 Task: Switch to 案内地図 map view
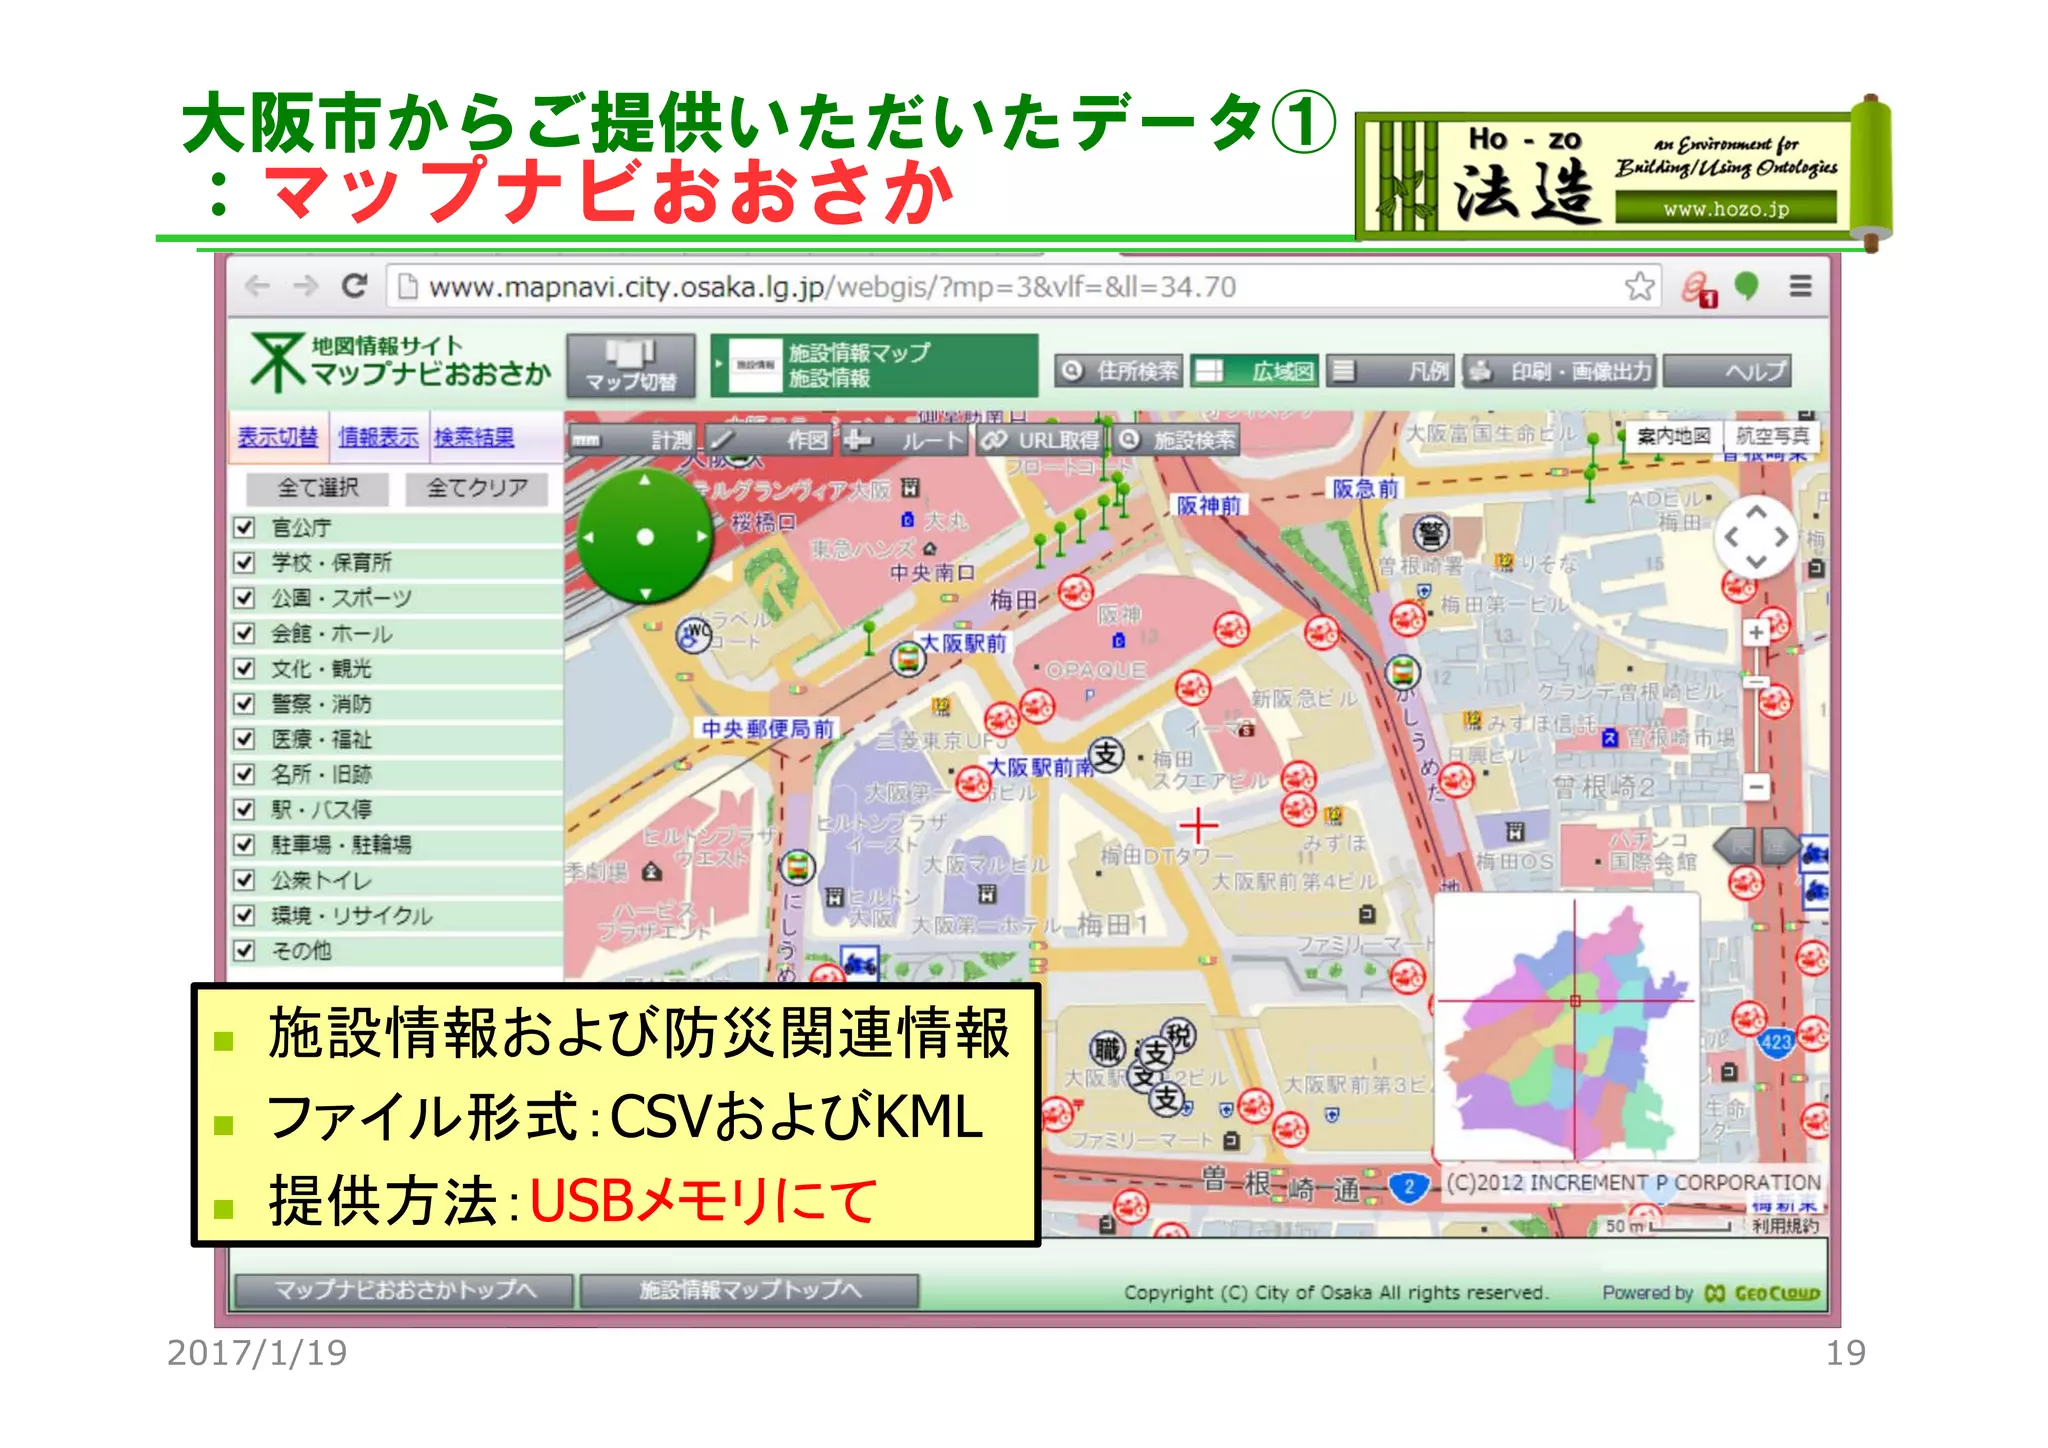pos(1674,436)
